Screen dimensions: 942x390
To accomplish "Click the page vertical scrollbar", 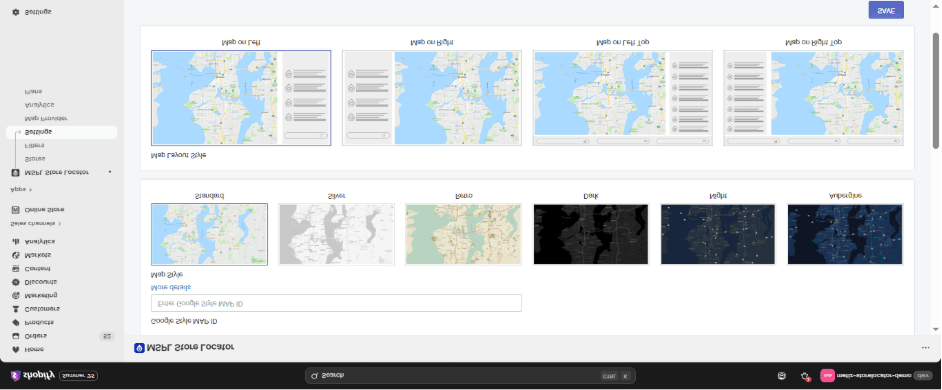I will tap(935, 90).
